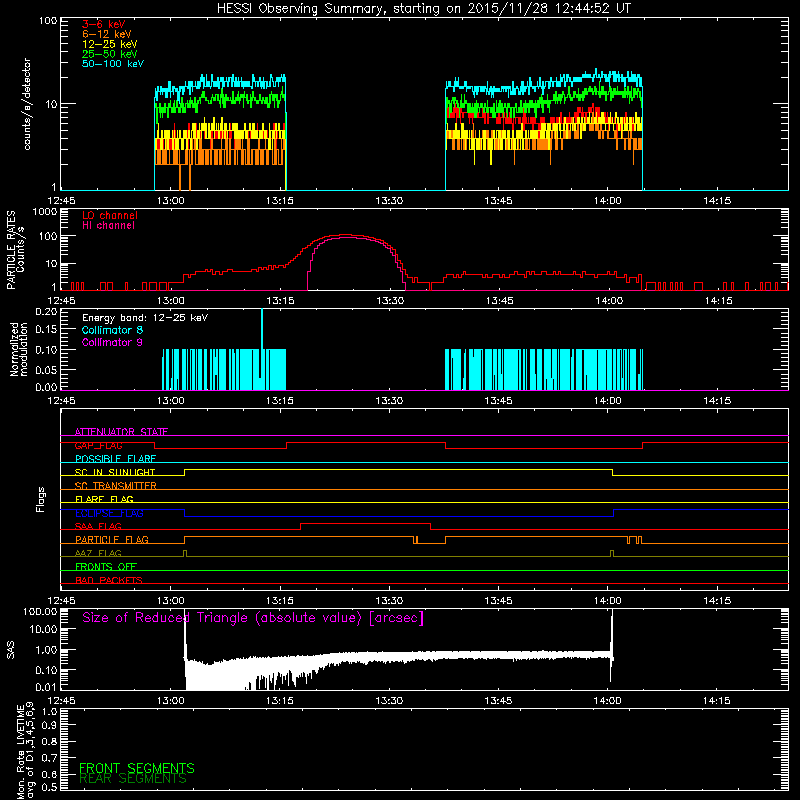Click the 1000 tick on the particle rates axis
The image size is (800, 800).
pyautogui.click(x=45, y=212)
